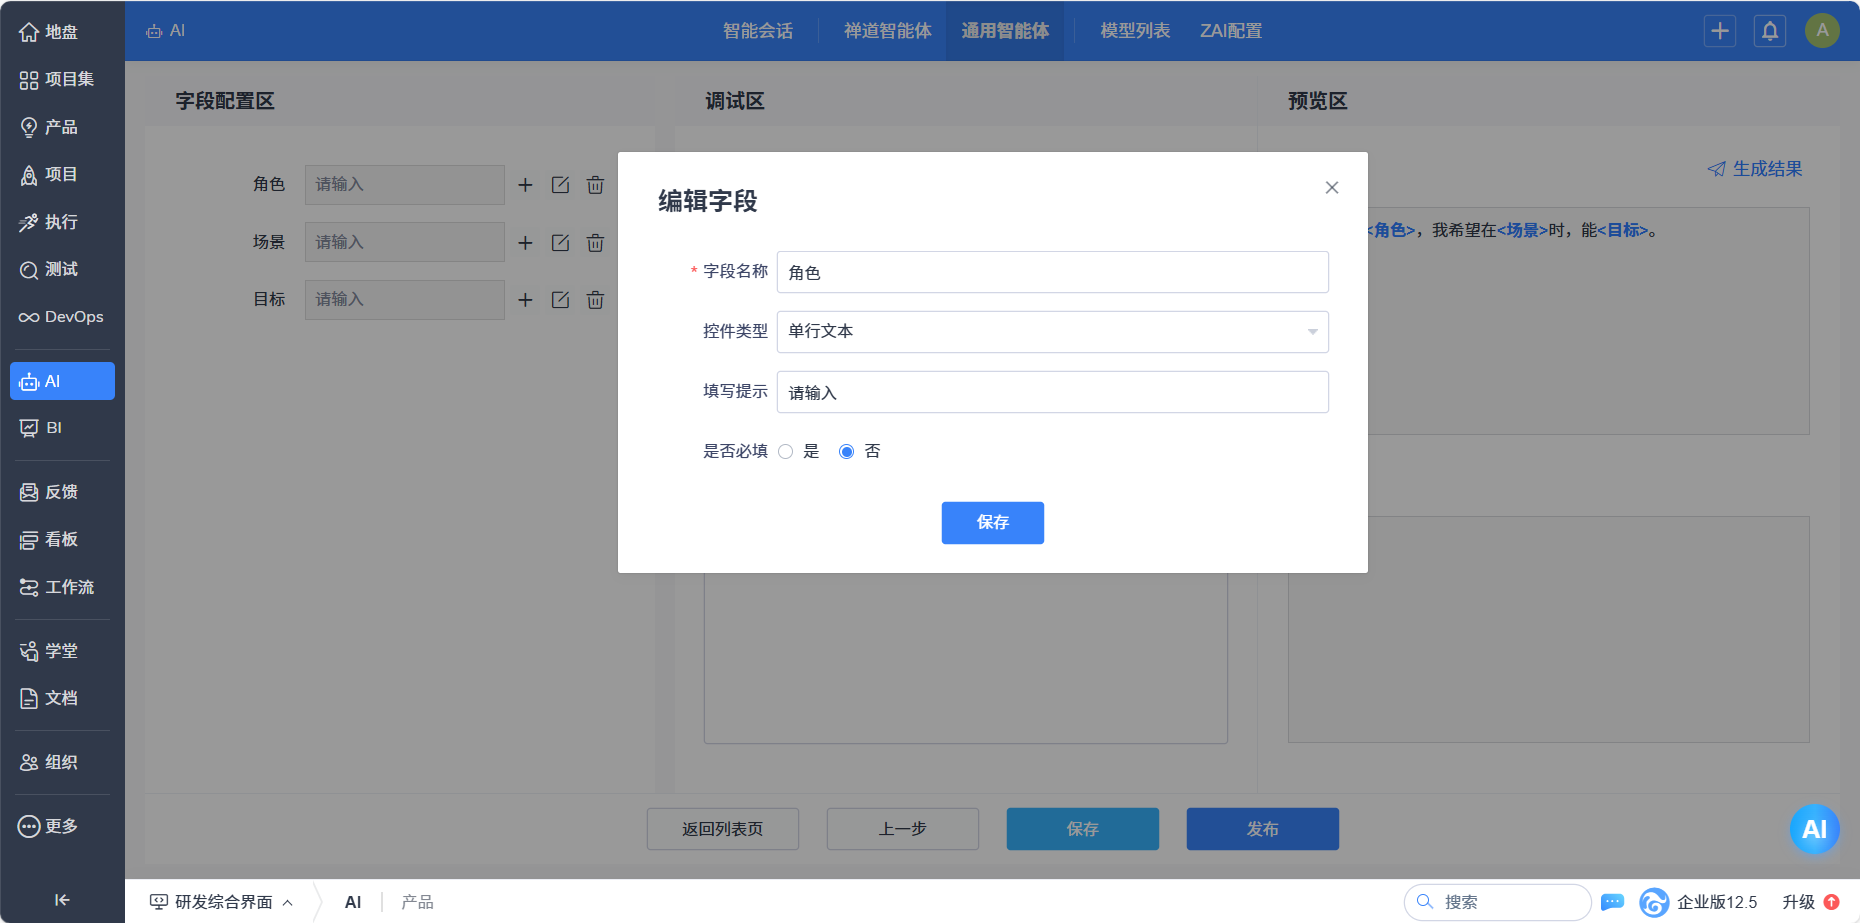Edit the 目标 field via pencil icon

tap(560, 300)
